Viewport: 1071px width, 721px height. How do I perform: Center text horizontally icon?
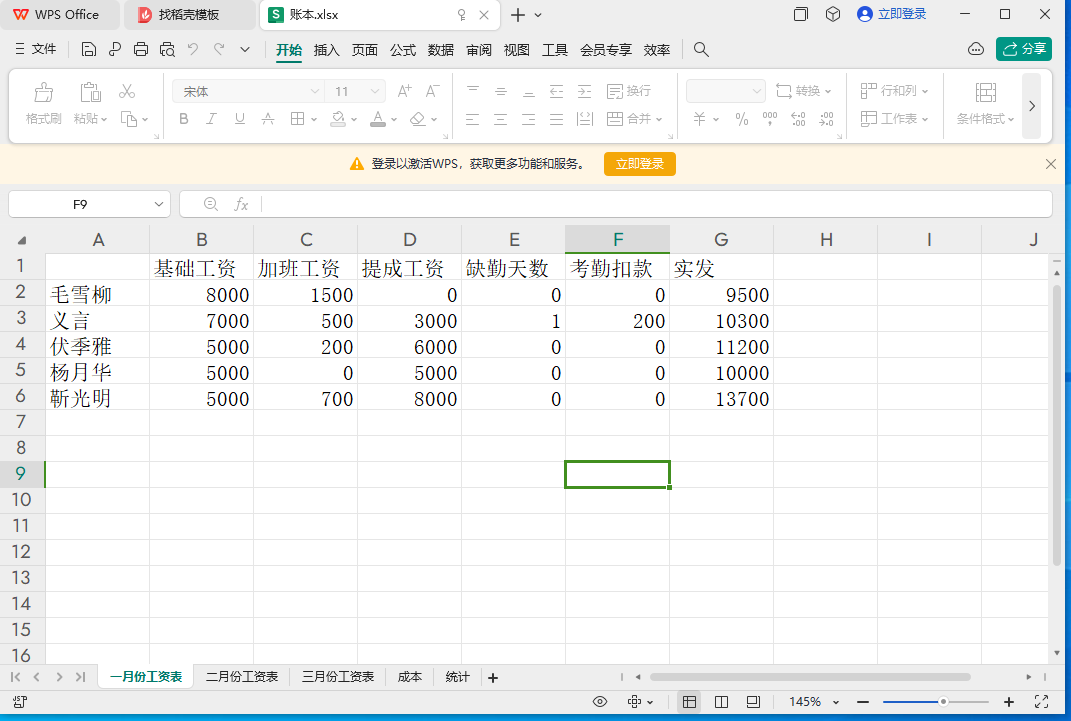[x=501, y=119]
